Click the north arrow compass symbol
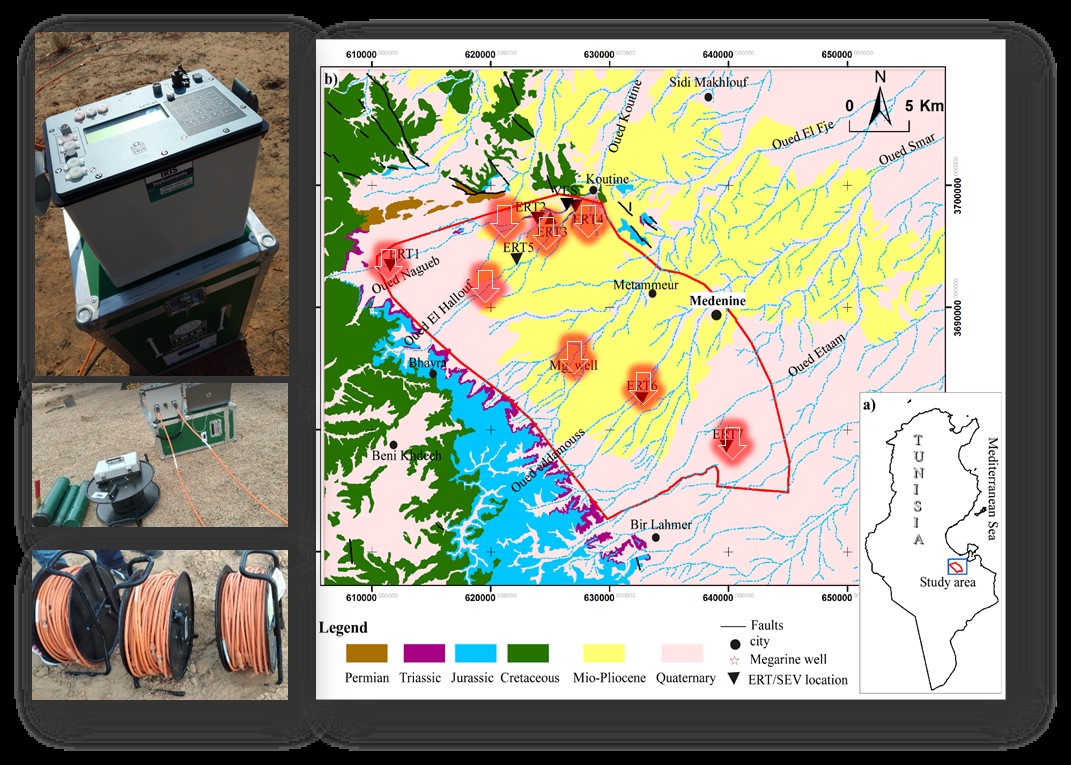 (880, 100)
